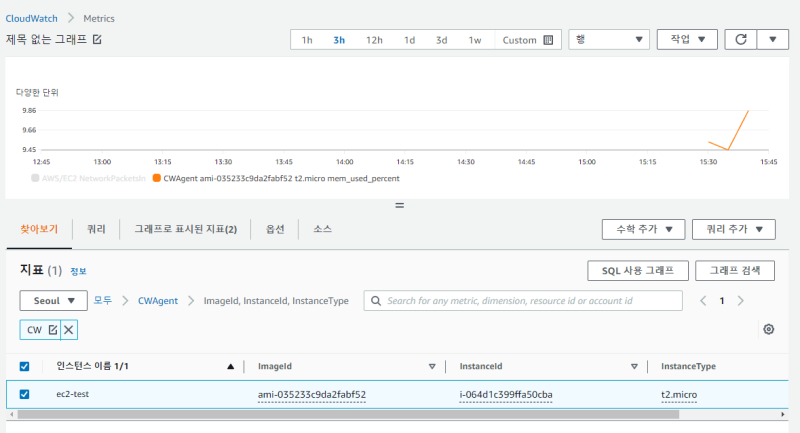Click orange mem_used_percent legend swatch
The image size is (800, 433).
tap(156, 178)
